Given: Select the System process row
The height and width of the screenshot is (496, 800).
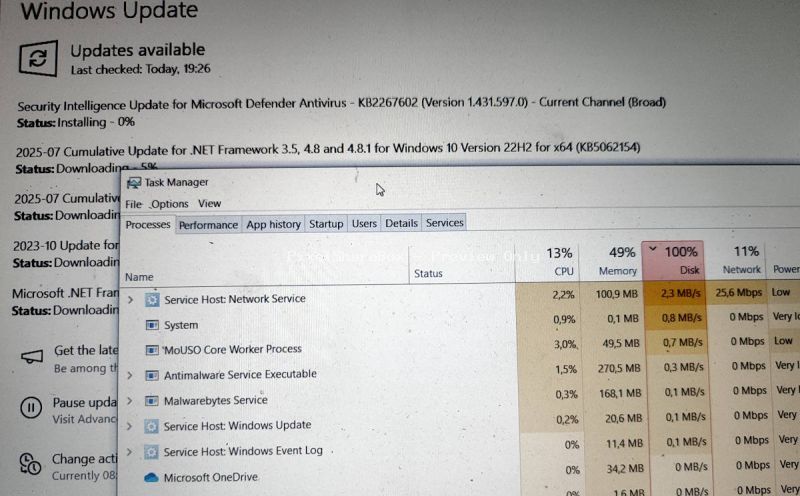Looking at the screenshot, I should (x=181, y=325).
